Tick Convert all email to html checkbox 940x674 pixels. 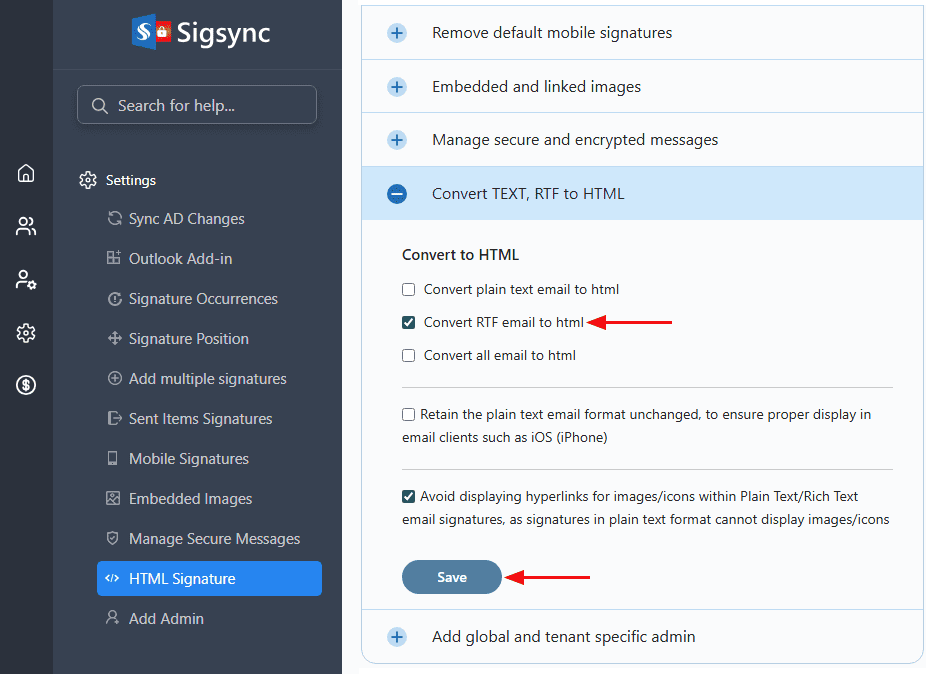point(408,355)
